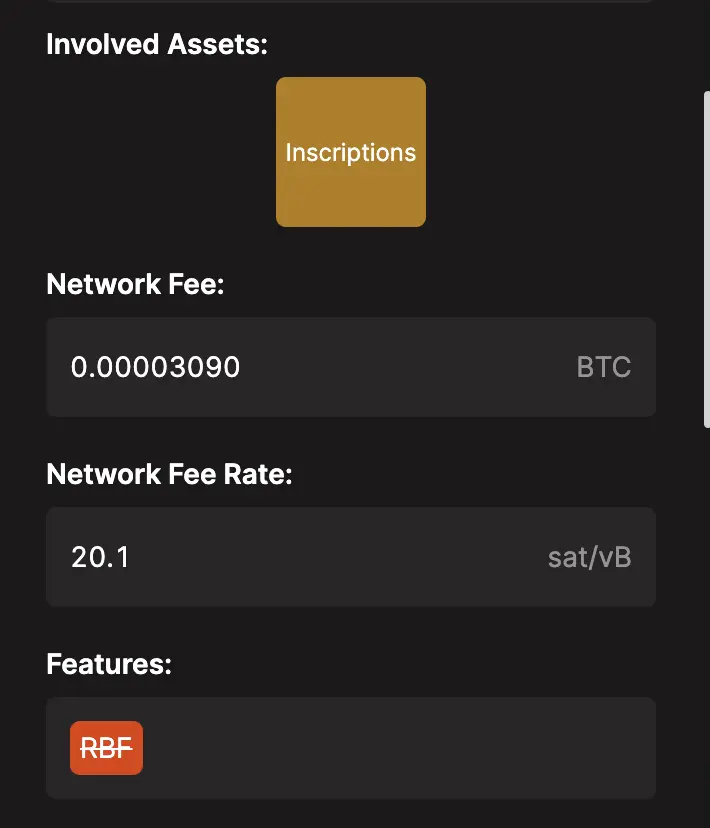Image resolution: width=710 pixels, height=828 pixels.
Task: Click the BTC currency unit label
Action: pos(604,367)
